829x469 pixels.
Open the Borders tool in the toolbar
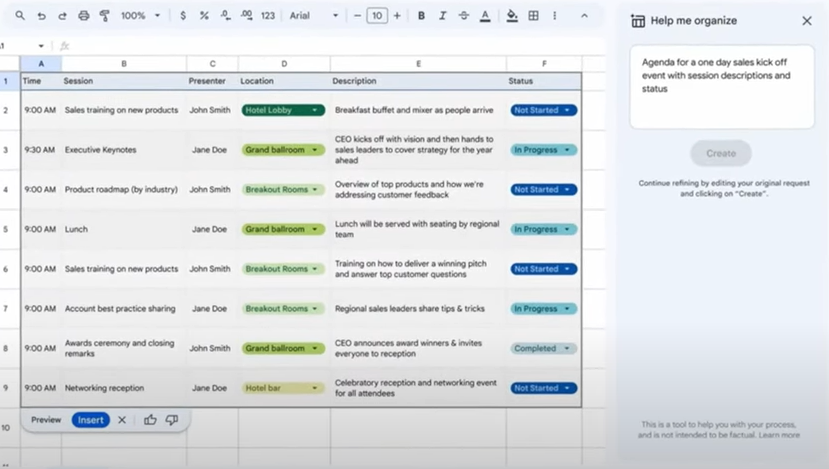(x=534, y=16)
